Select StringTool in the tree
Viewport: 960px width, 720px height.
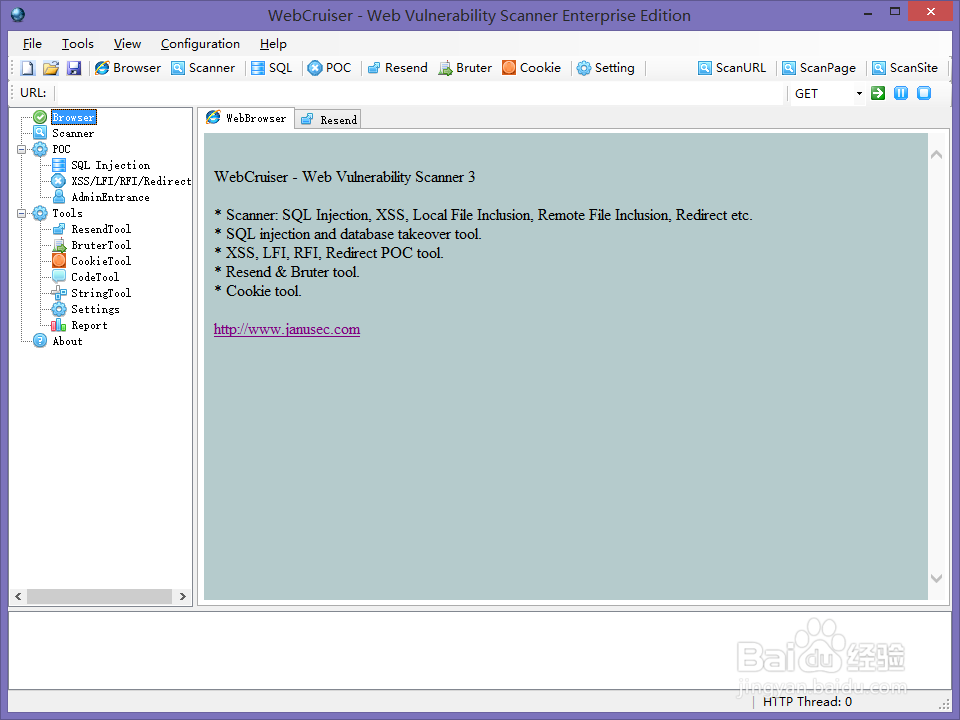[101, 293]
